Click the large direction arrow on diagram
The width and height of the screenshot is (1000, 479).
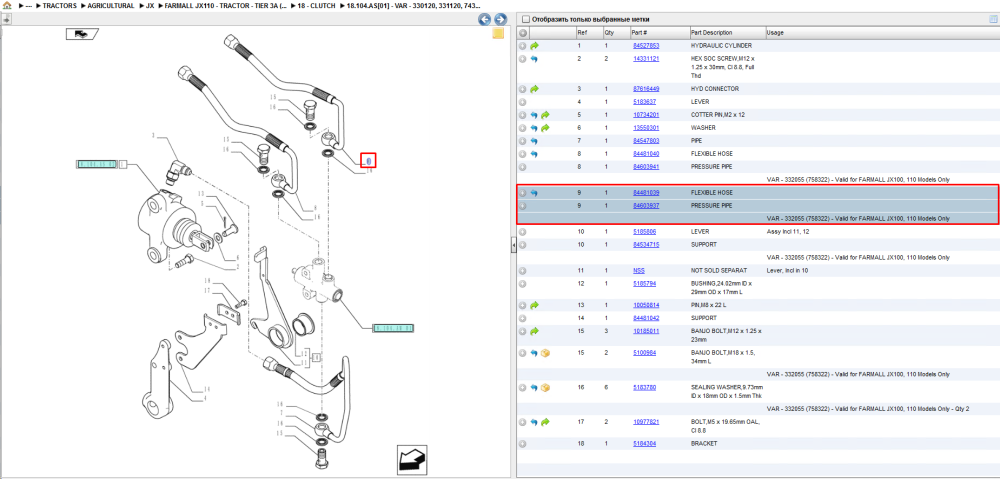[x=410, y=460]
